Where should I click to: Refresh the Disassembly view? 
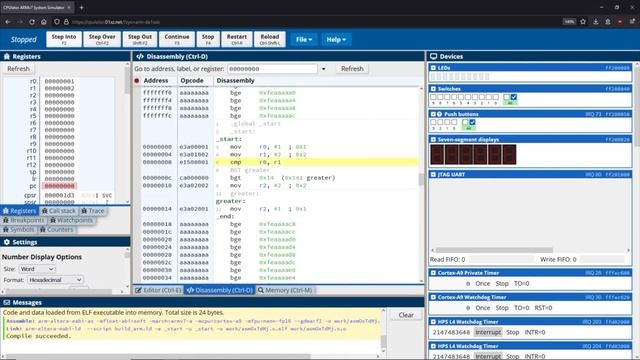352,69
